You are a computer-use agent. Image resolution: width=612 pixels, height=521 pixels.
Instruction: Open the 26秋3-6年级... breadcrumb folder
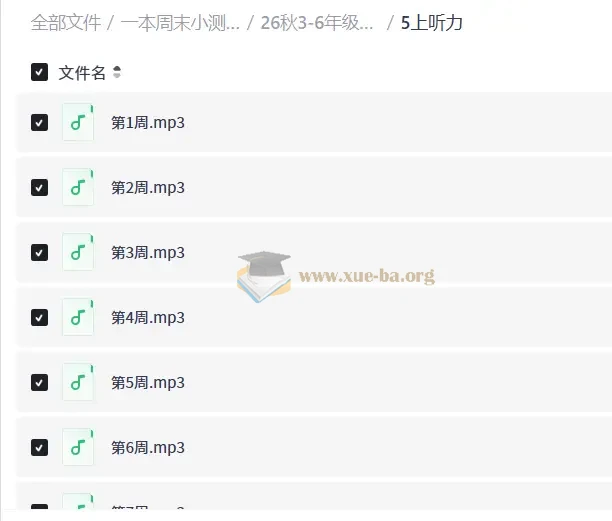point(317,23)
